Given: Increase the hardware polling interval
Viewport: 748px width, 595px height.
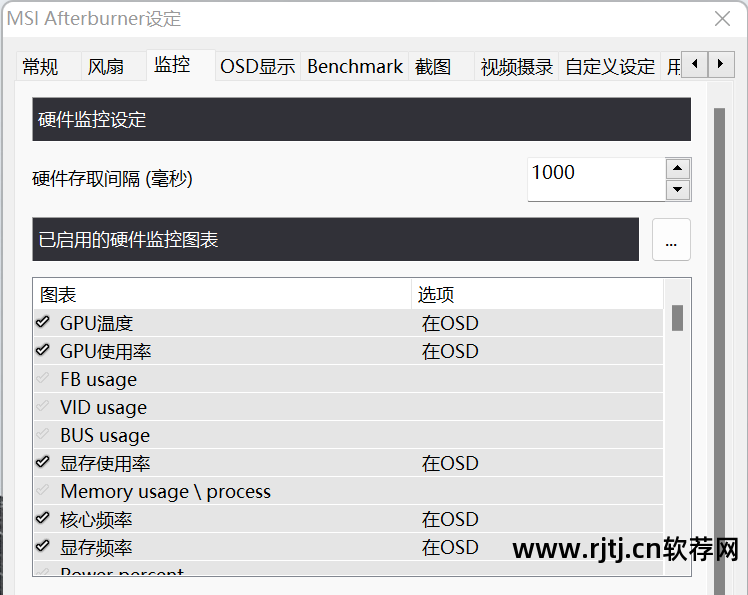Looking at the screenshot, I should [x=678, y=168].
